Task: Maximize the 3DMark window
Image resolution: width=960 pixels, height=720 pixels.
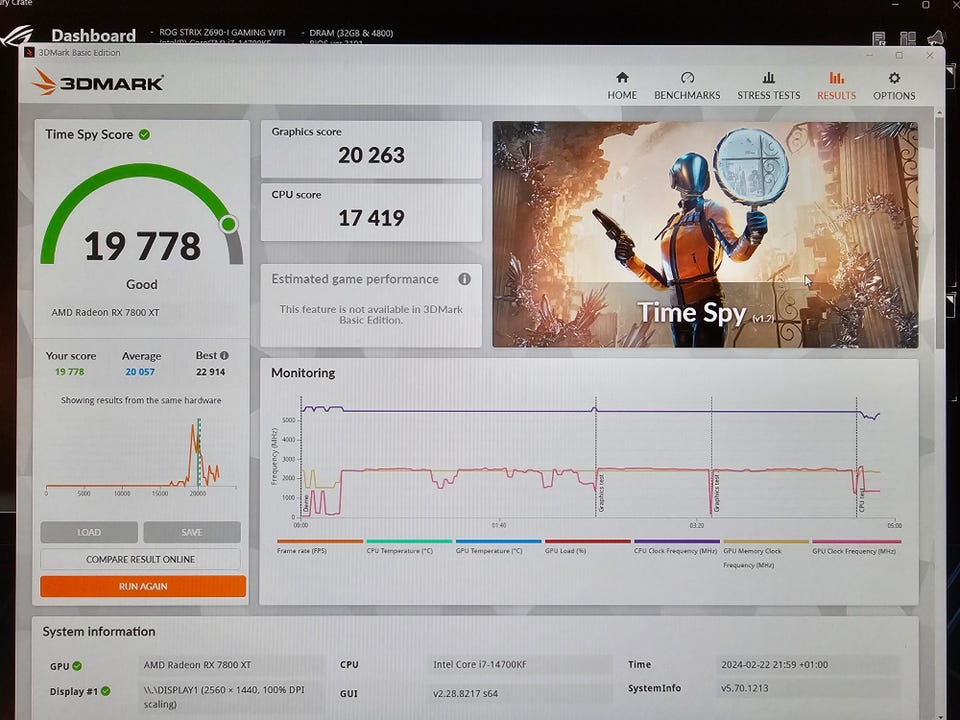Action: point(899,55)
